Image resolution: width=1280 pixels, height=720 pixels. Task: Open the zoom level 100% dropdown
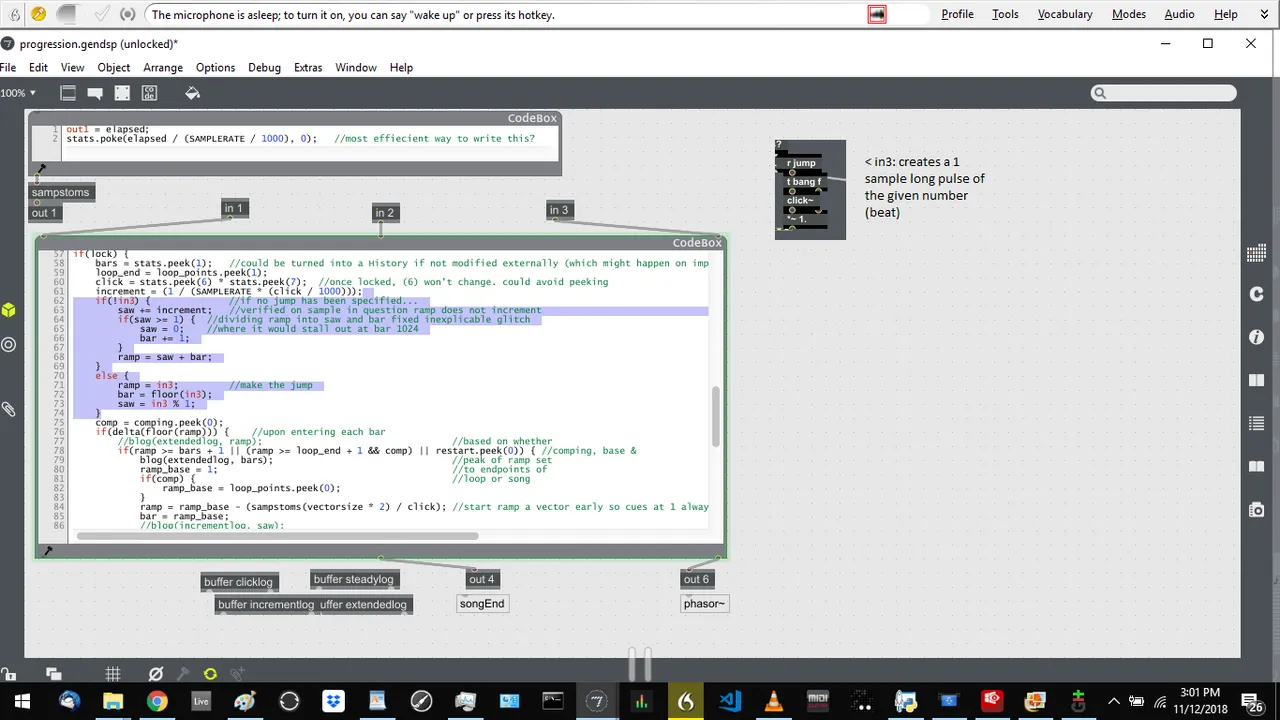18,93
